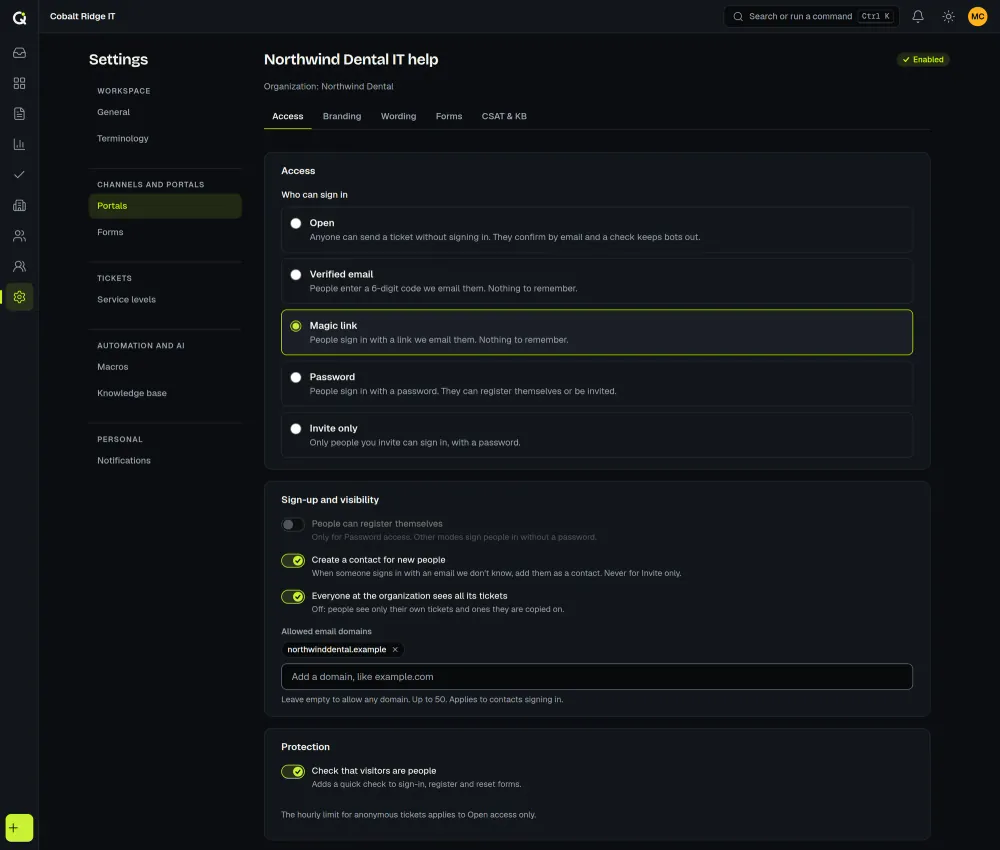Click the 'Sign-up and visibility' section heading
The height and width of the screenshot is (850, 1000).
point(330,500)
